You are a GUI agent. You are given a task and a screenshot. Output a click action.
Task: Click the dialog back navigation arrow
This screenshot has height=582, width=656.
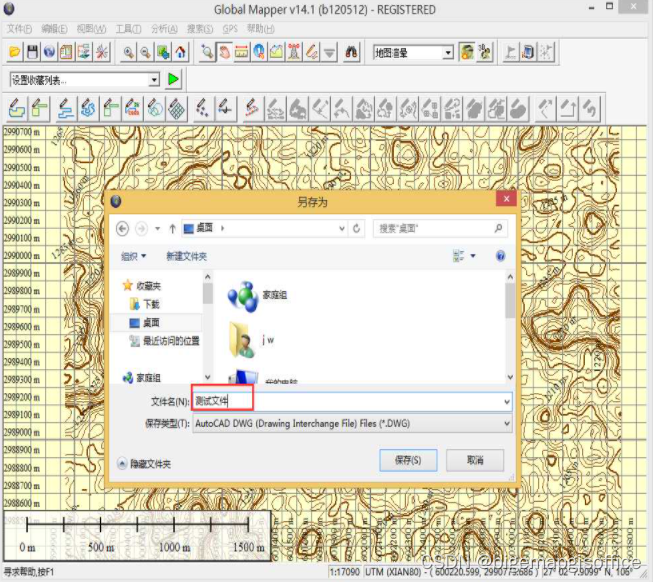pos(122,228)
